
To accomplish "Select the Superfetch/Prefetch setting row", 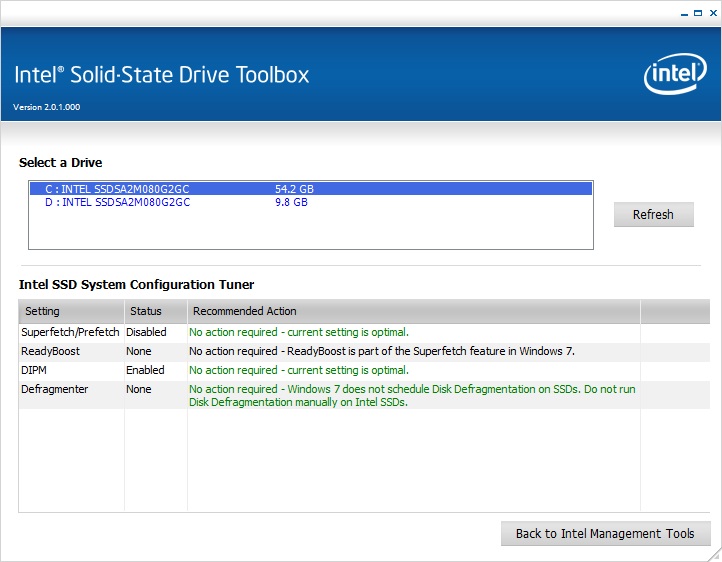I will (x=364, y=332).
